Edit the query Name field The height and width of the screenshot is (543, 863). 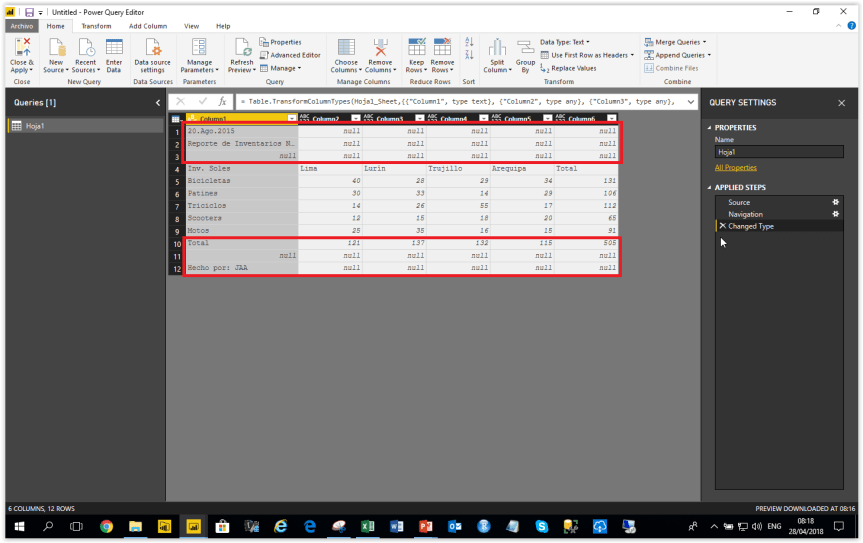[x=778, y=153]
